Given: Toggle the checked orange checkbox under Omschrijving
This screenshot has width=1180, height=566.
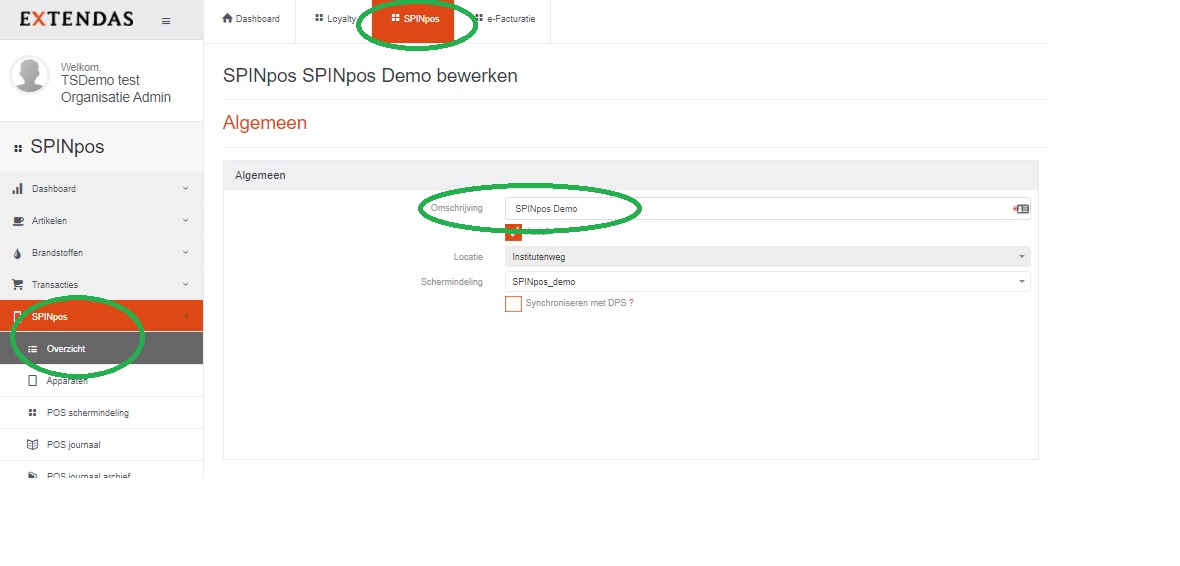Looking at the screenshot, I should click(x=513, y=232).
